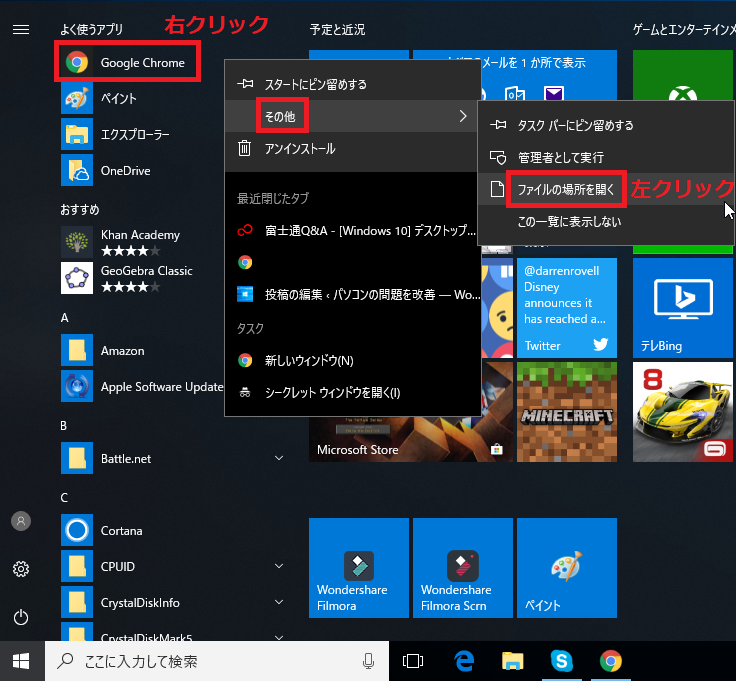736x681 pixels.
Task: Open Task View from the taskbar
Action: pos(413,661)
